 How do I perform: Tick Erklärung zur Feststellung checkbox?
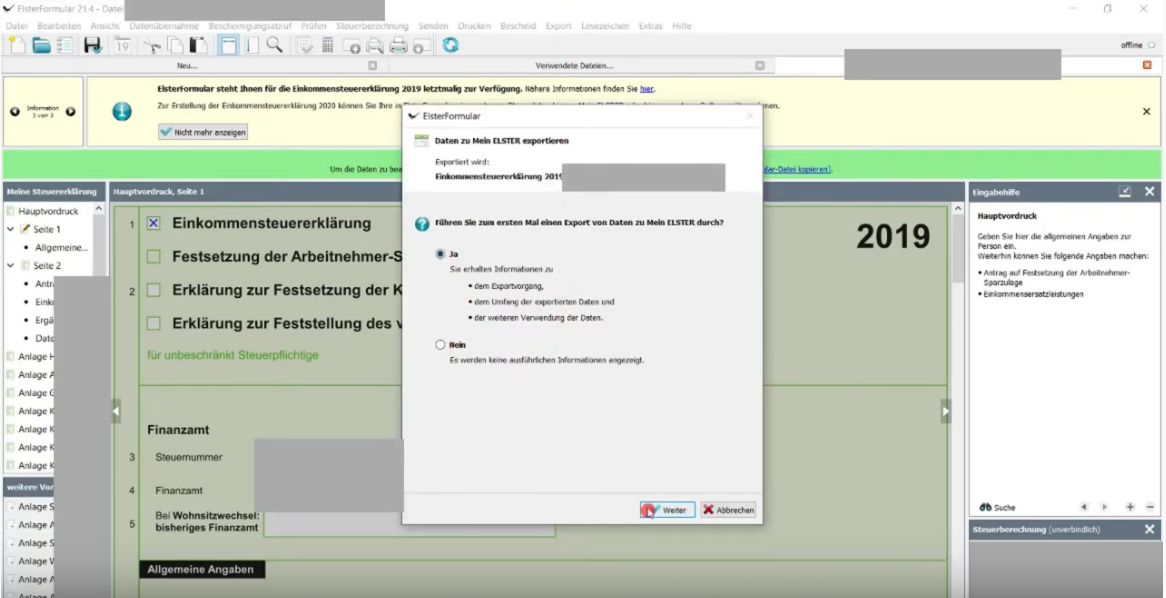(153, 324)
